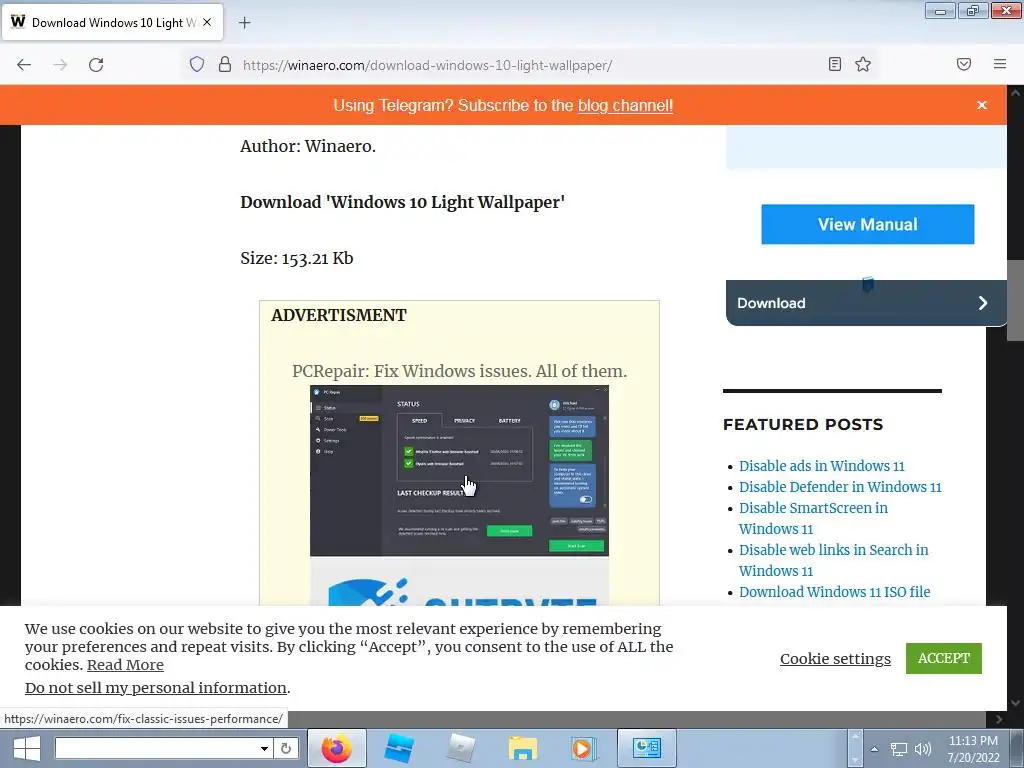Save page to Pocket icon
The width and height of the screenshot is (1024, 768).
coord(963,64)
